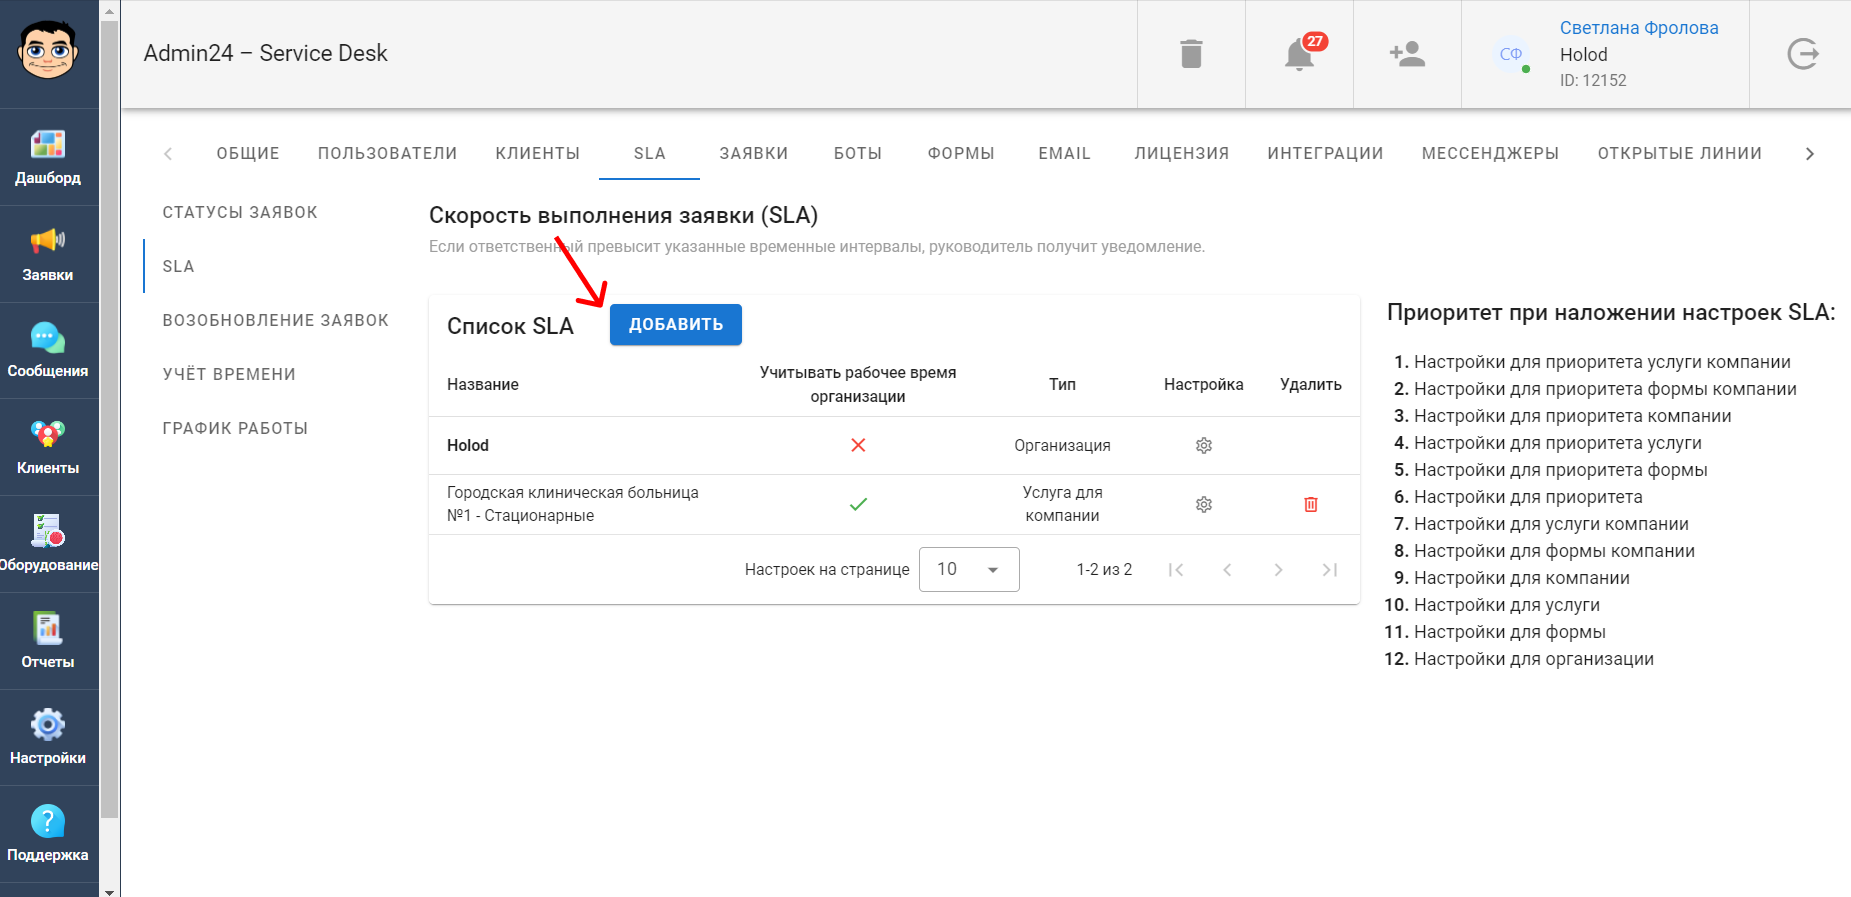This screenshot has height=897, width=1851.
Task: Open the Клиенты sidebar section
Action: click(48, 448)
